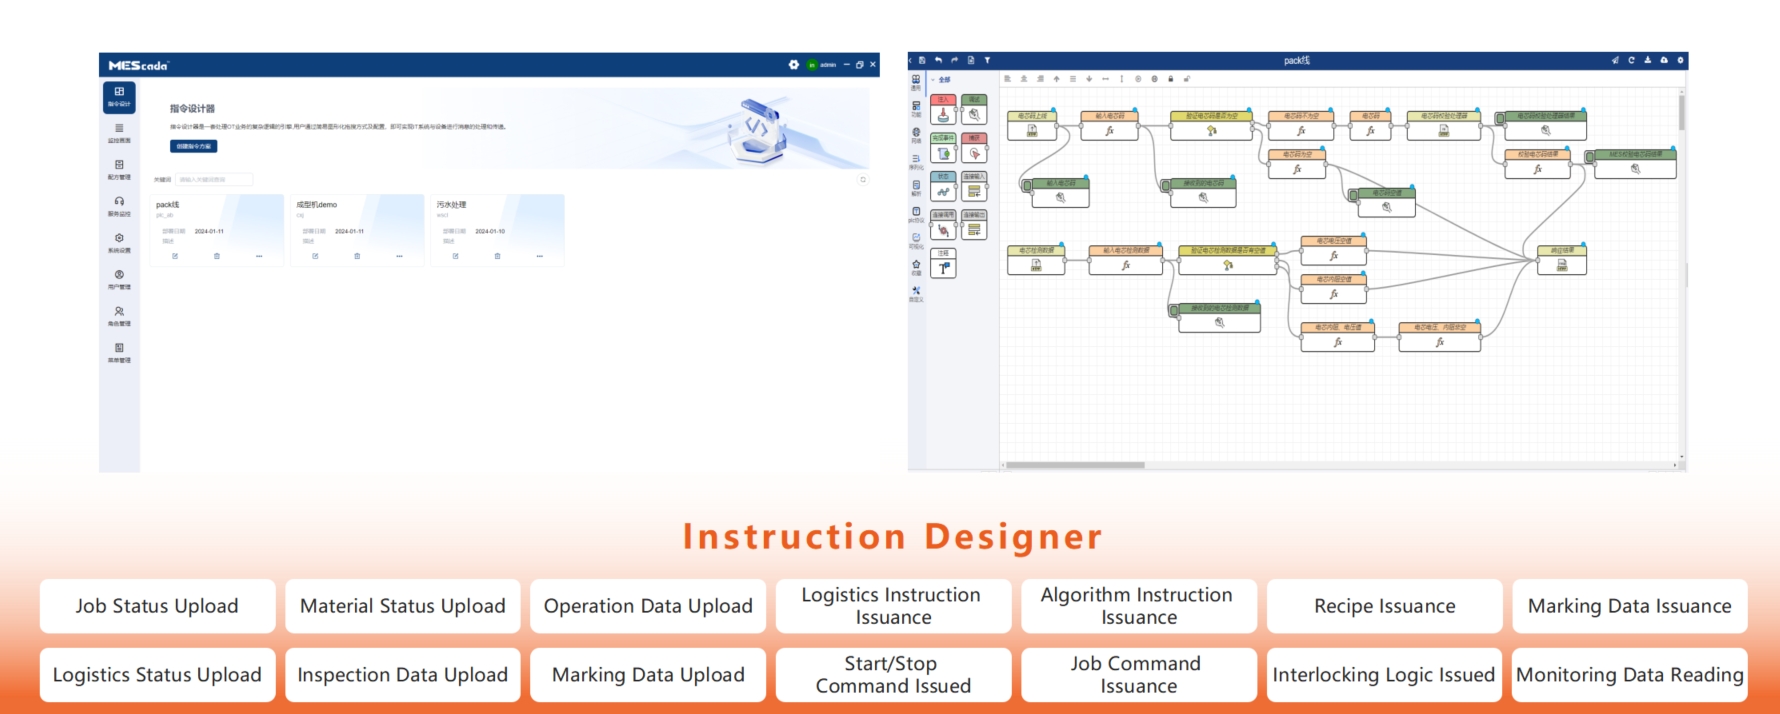Image resolution: width=1780 pixels, height=714 pixels.
Task: Click the undo arrow in flow editor
Action: pos(938,60)
